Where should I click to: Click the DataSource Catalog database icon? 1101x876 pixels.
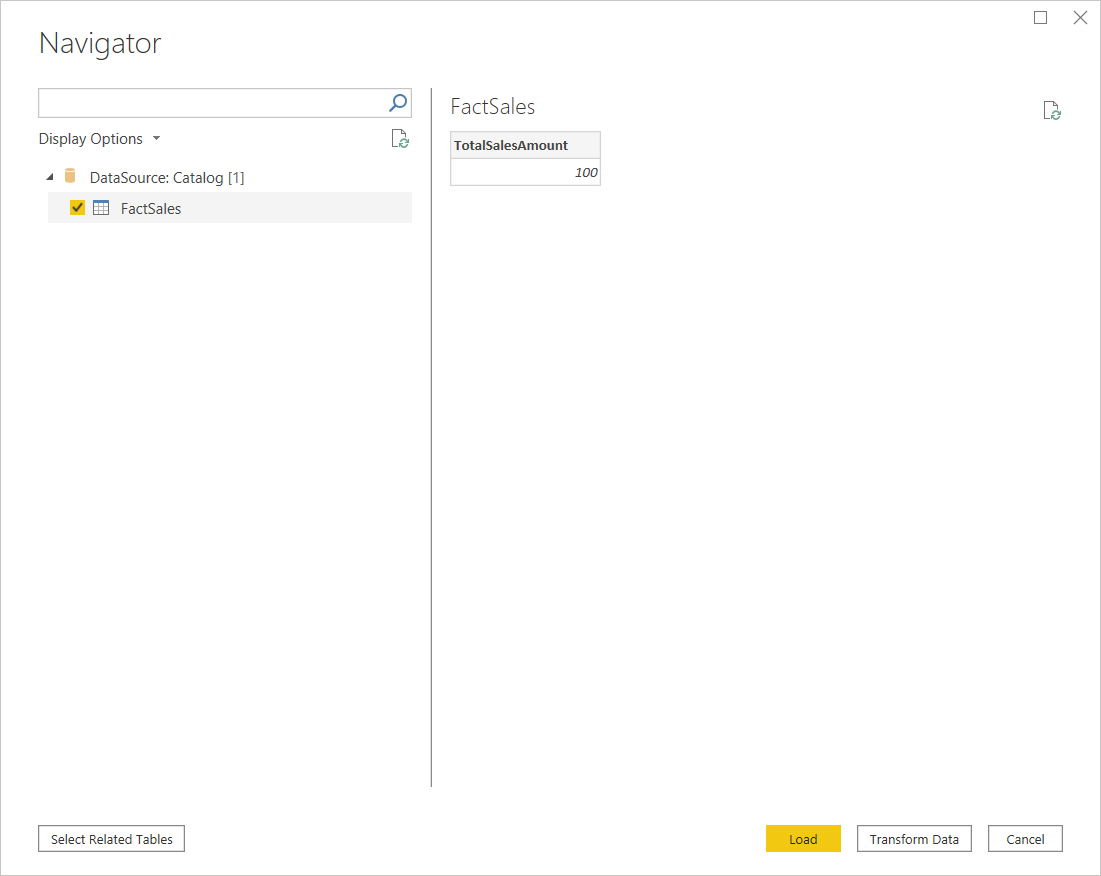pyautogui.click(x=70, y=176)
